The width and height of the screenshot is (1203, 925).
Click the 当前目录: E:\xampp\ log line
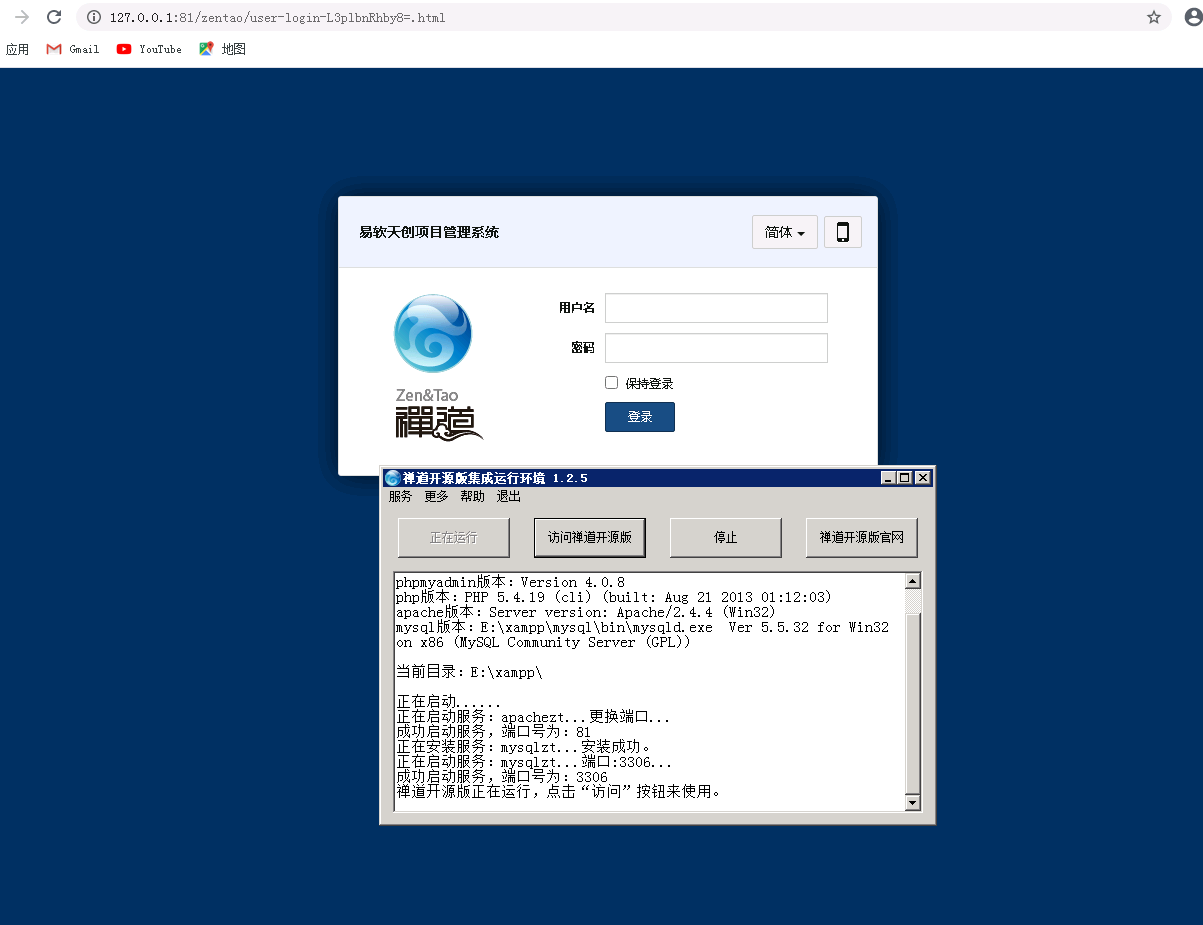470,672
